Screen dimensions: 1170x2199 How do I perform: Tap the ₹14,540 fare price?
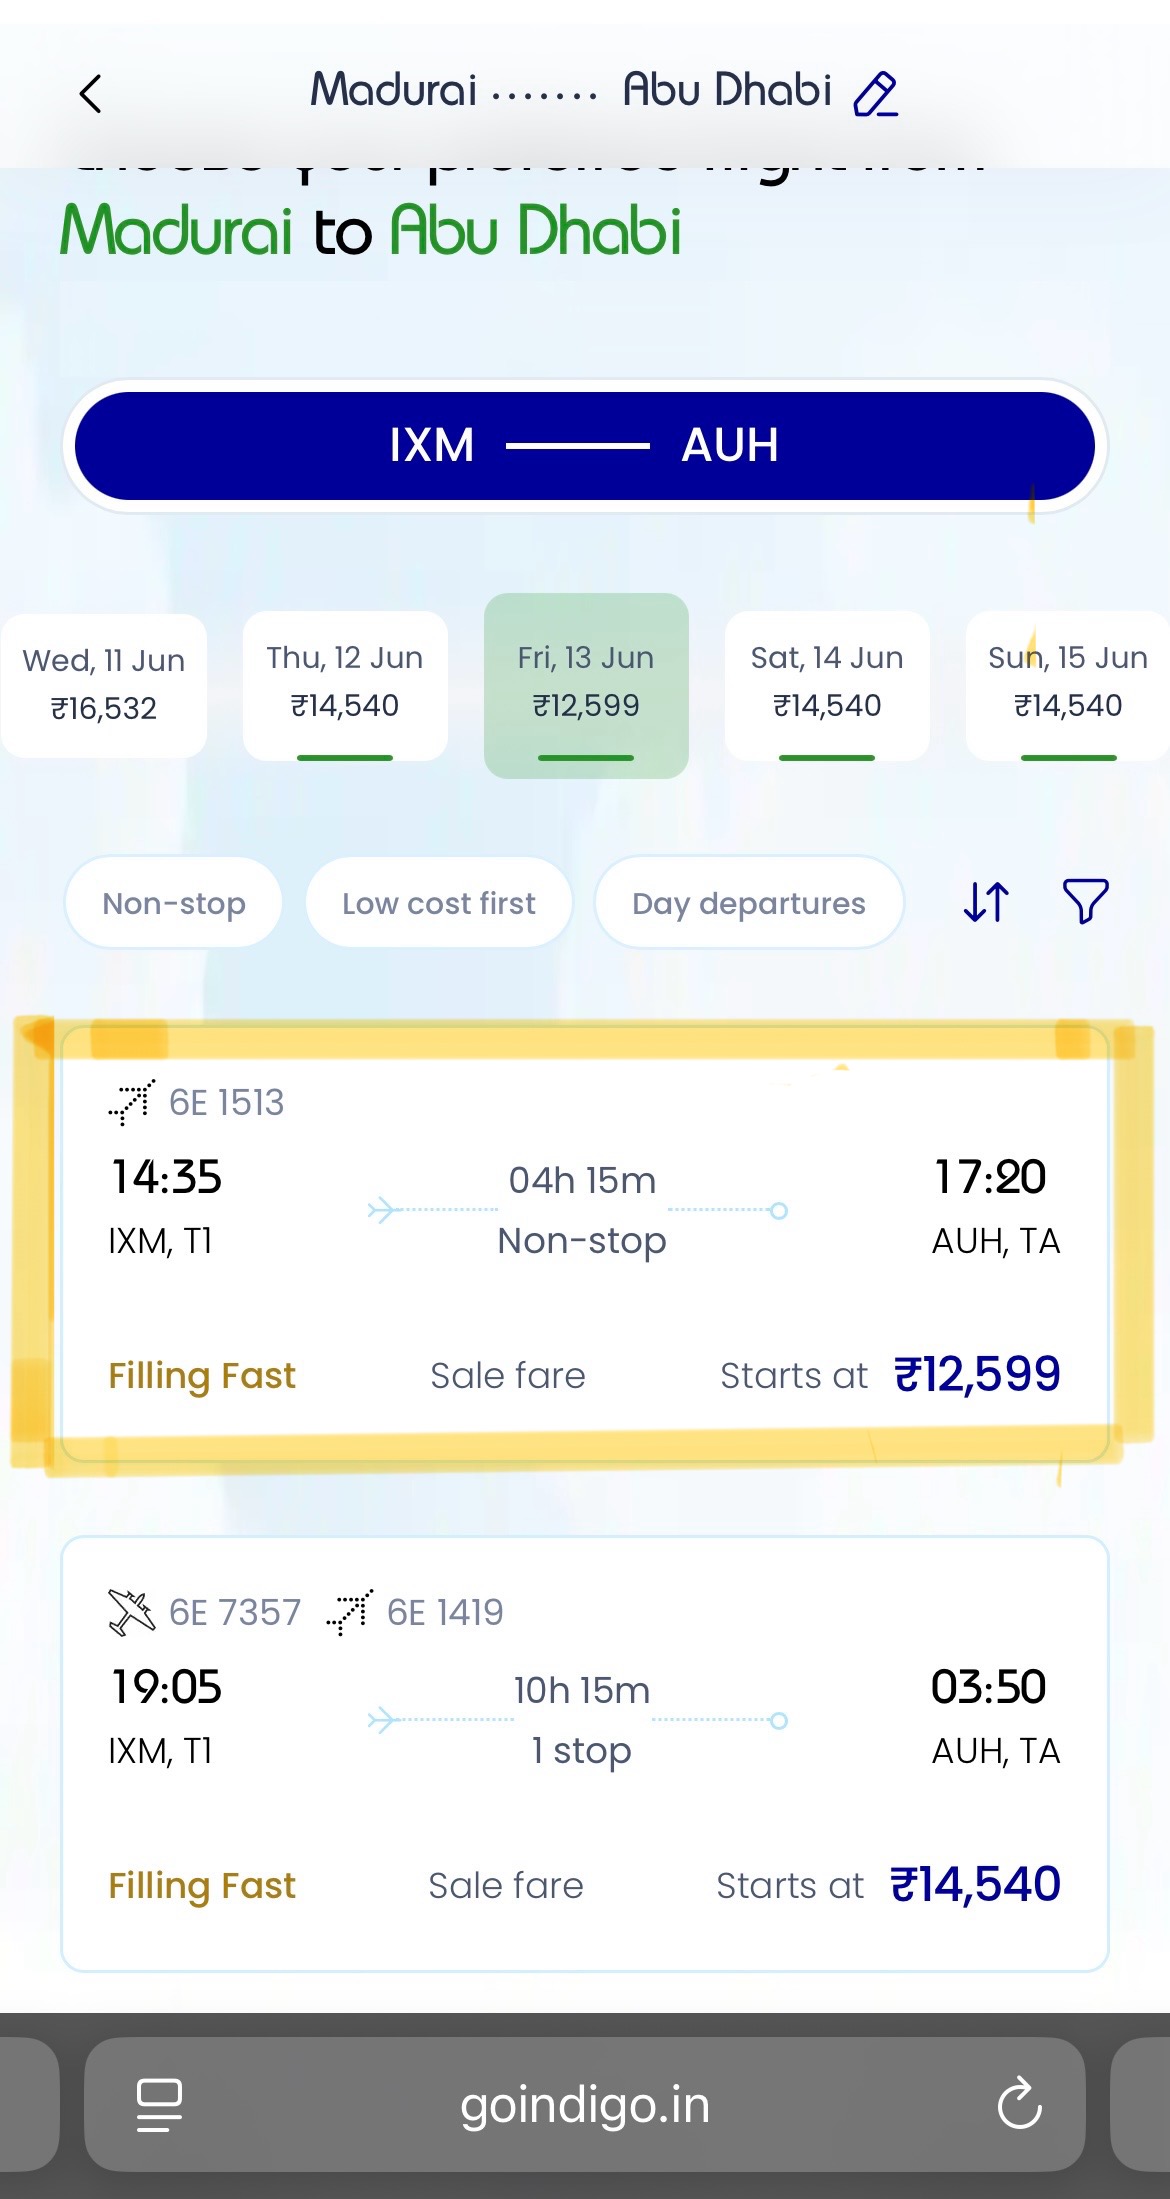coord(975,1884)
